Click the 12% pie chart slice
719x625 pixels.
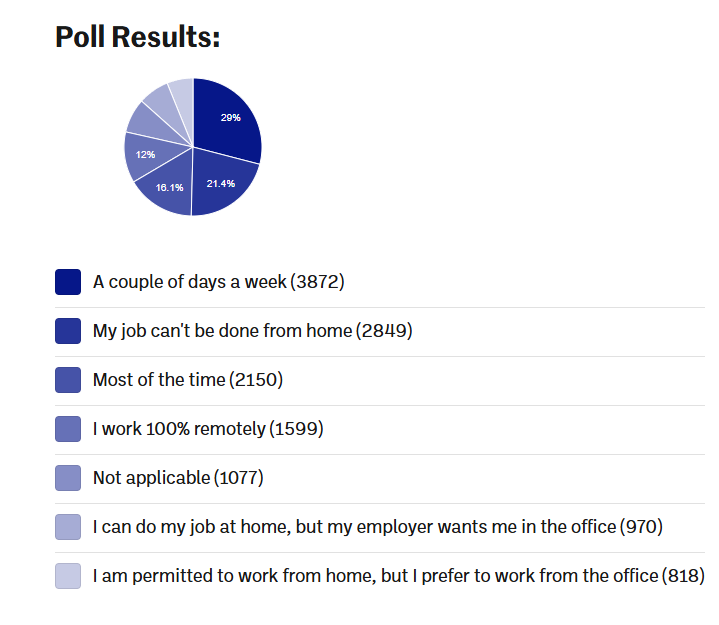pos(145,155)
